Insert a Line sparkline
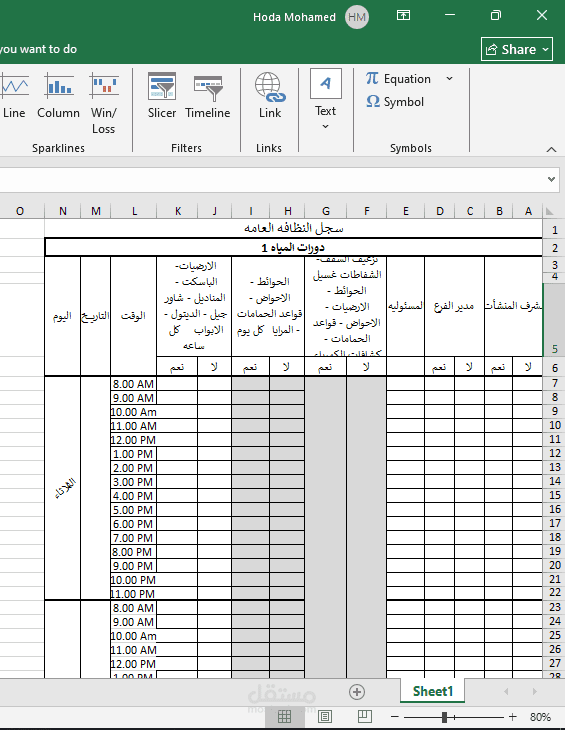This screenshot has height=730, width=565. pyautogui.click(x=13, y=97)
